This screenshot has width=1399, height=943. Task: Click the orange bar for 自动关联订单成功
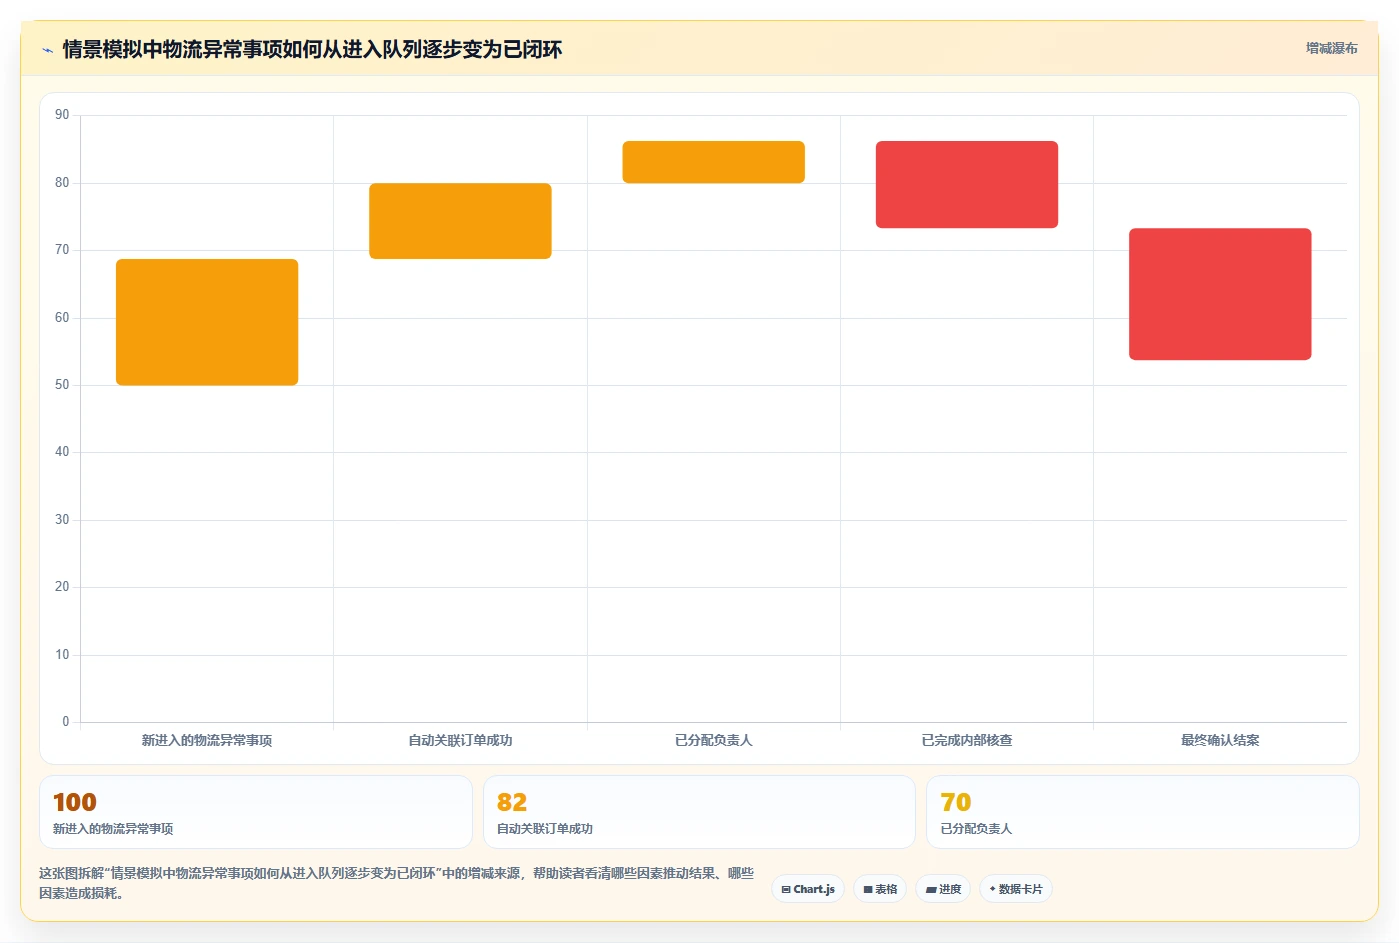tap(460, 221)
